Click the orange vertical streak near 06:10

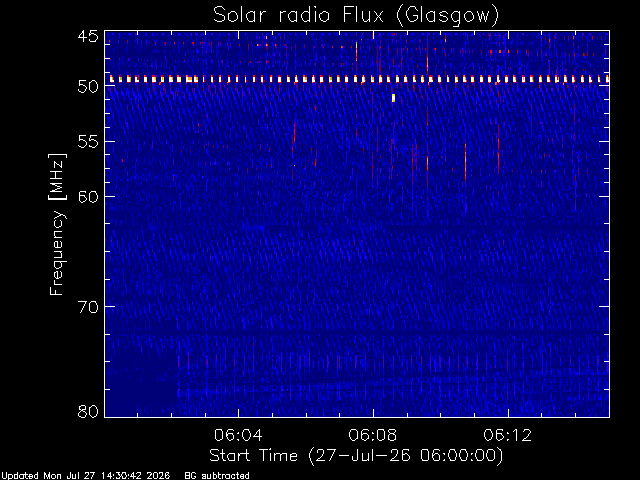pyautogui.click(x=465, y=162)
